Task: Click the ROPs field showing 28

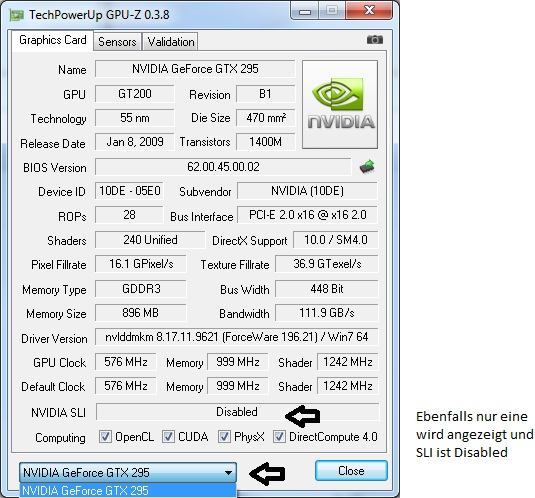Action: pos(129,215)
